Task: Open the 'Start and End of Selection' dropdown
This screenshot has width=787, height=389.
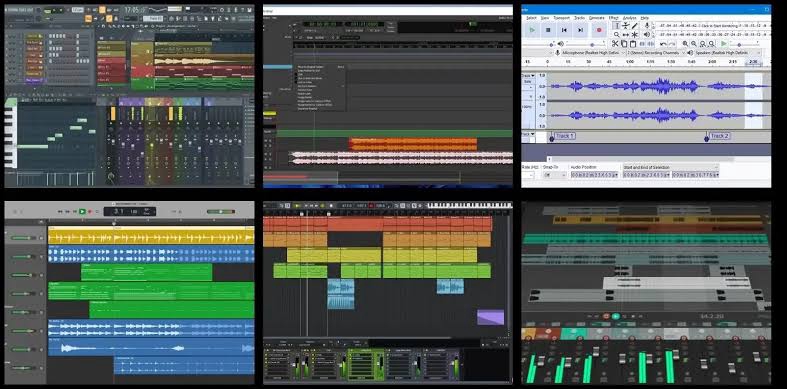Action: 671,167
